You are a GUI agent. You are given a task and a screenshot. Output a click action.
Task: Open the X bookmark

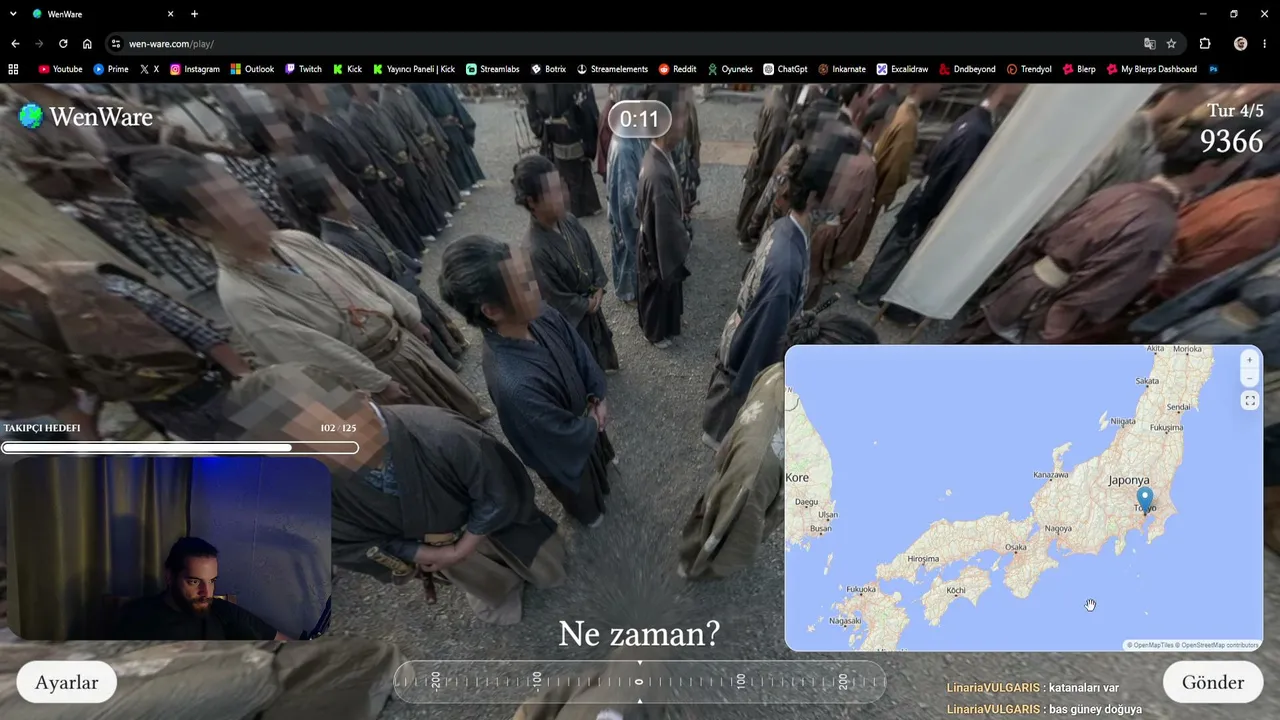tap(149, 69)
